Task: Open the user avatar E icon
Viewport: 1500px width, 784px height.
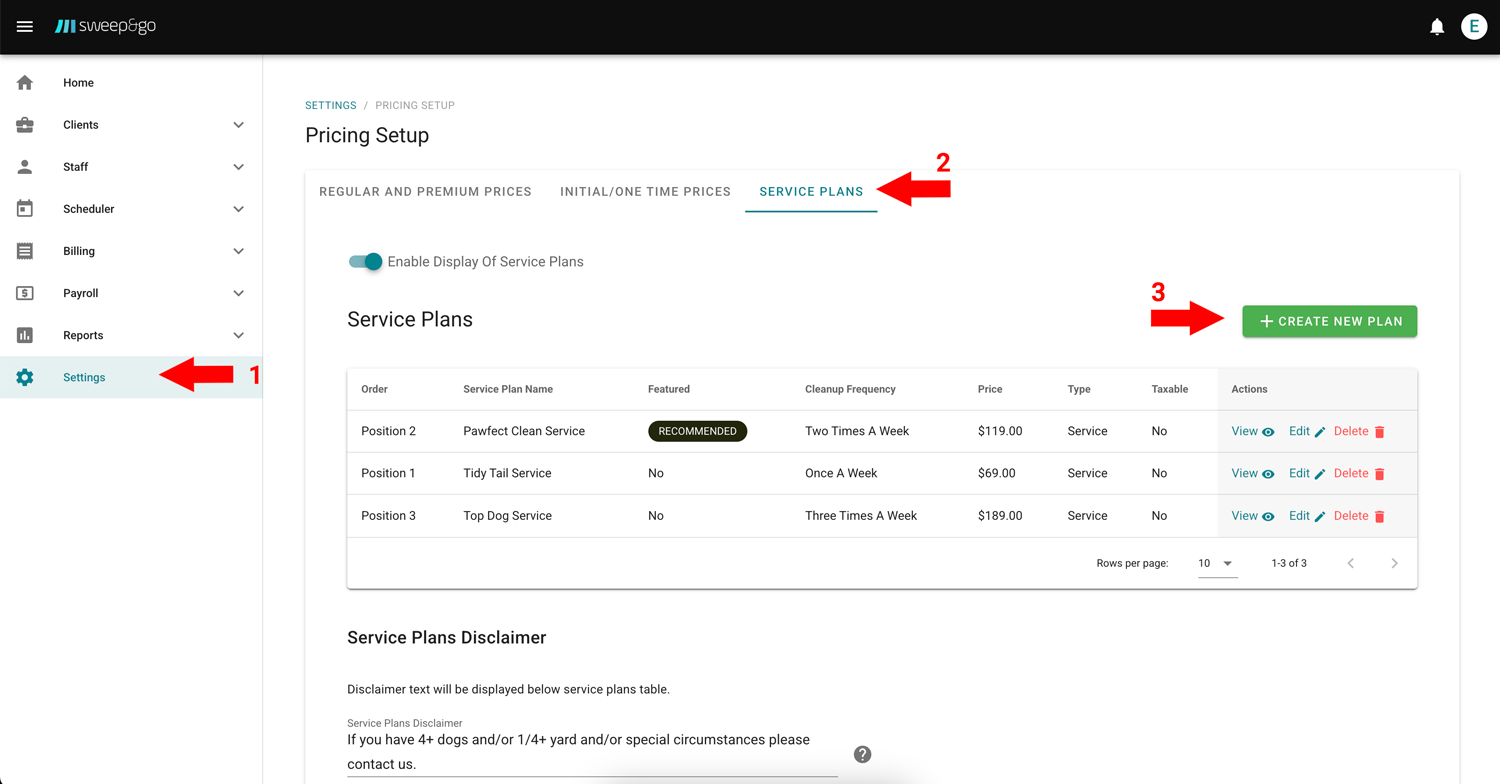Action: pyautogui.click(x=1473, y=27)
